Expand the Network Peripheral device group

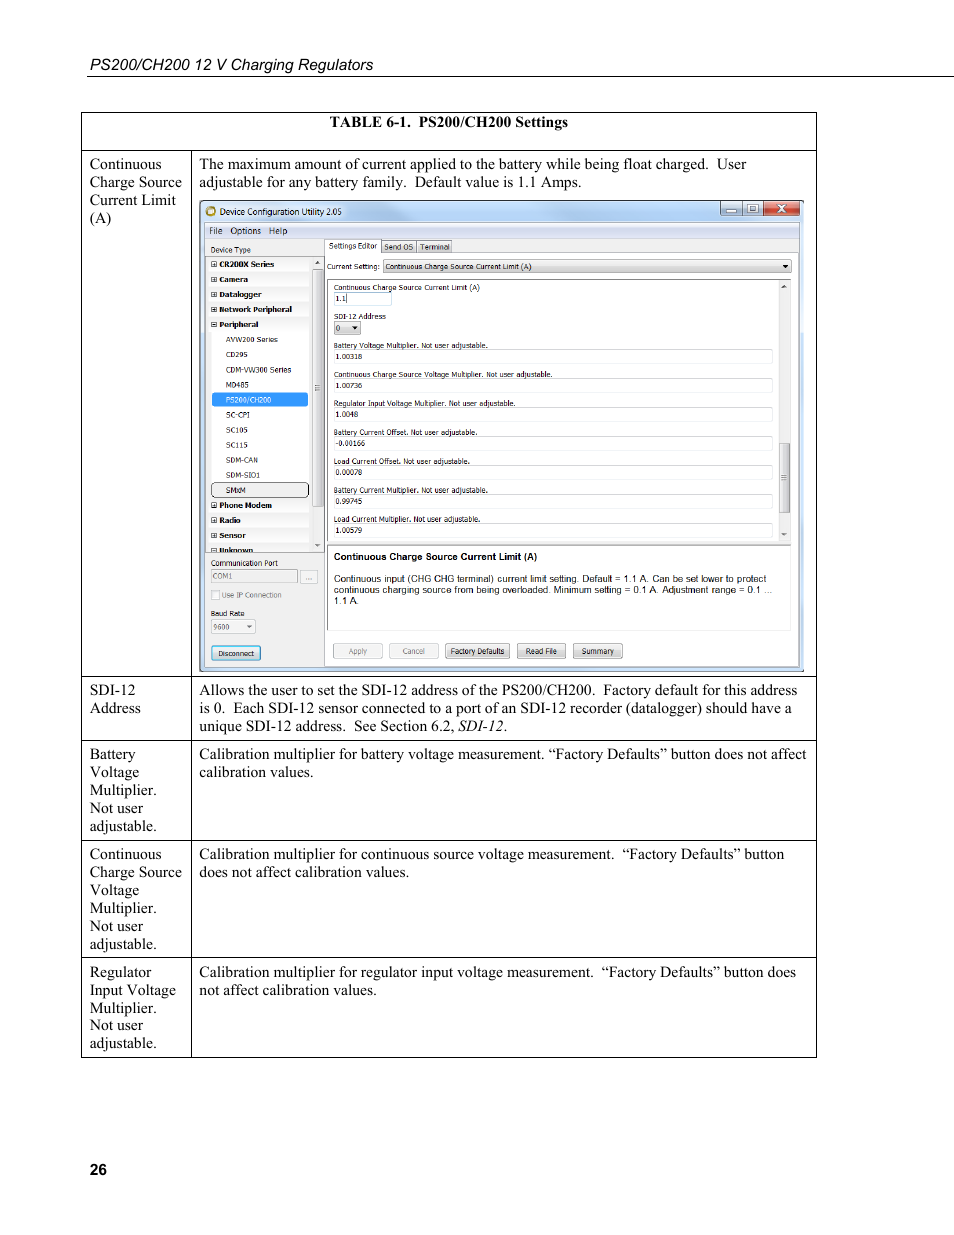tap(213, 310)
